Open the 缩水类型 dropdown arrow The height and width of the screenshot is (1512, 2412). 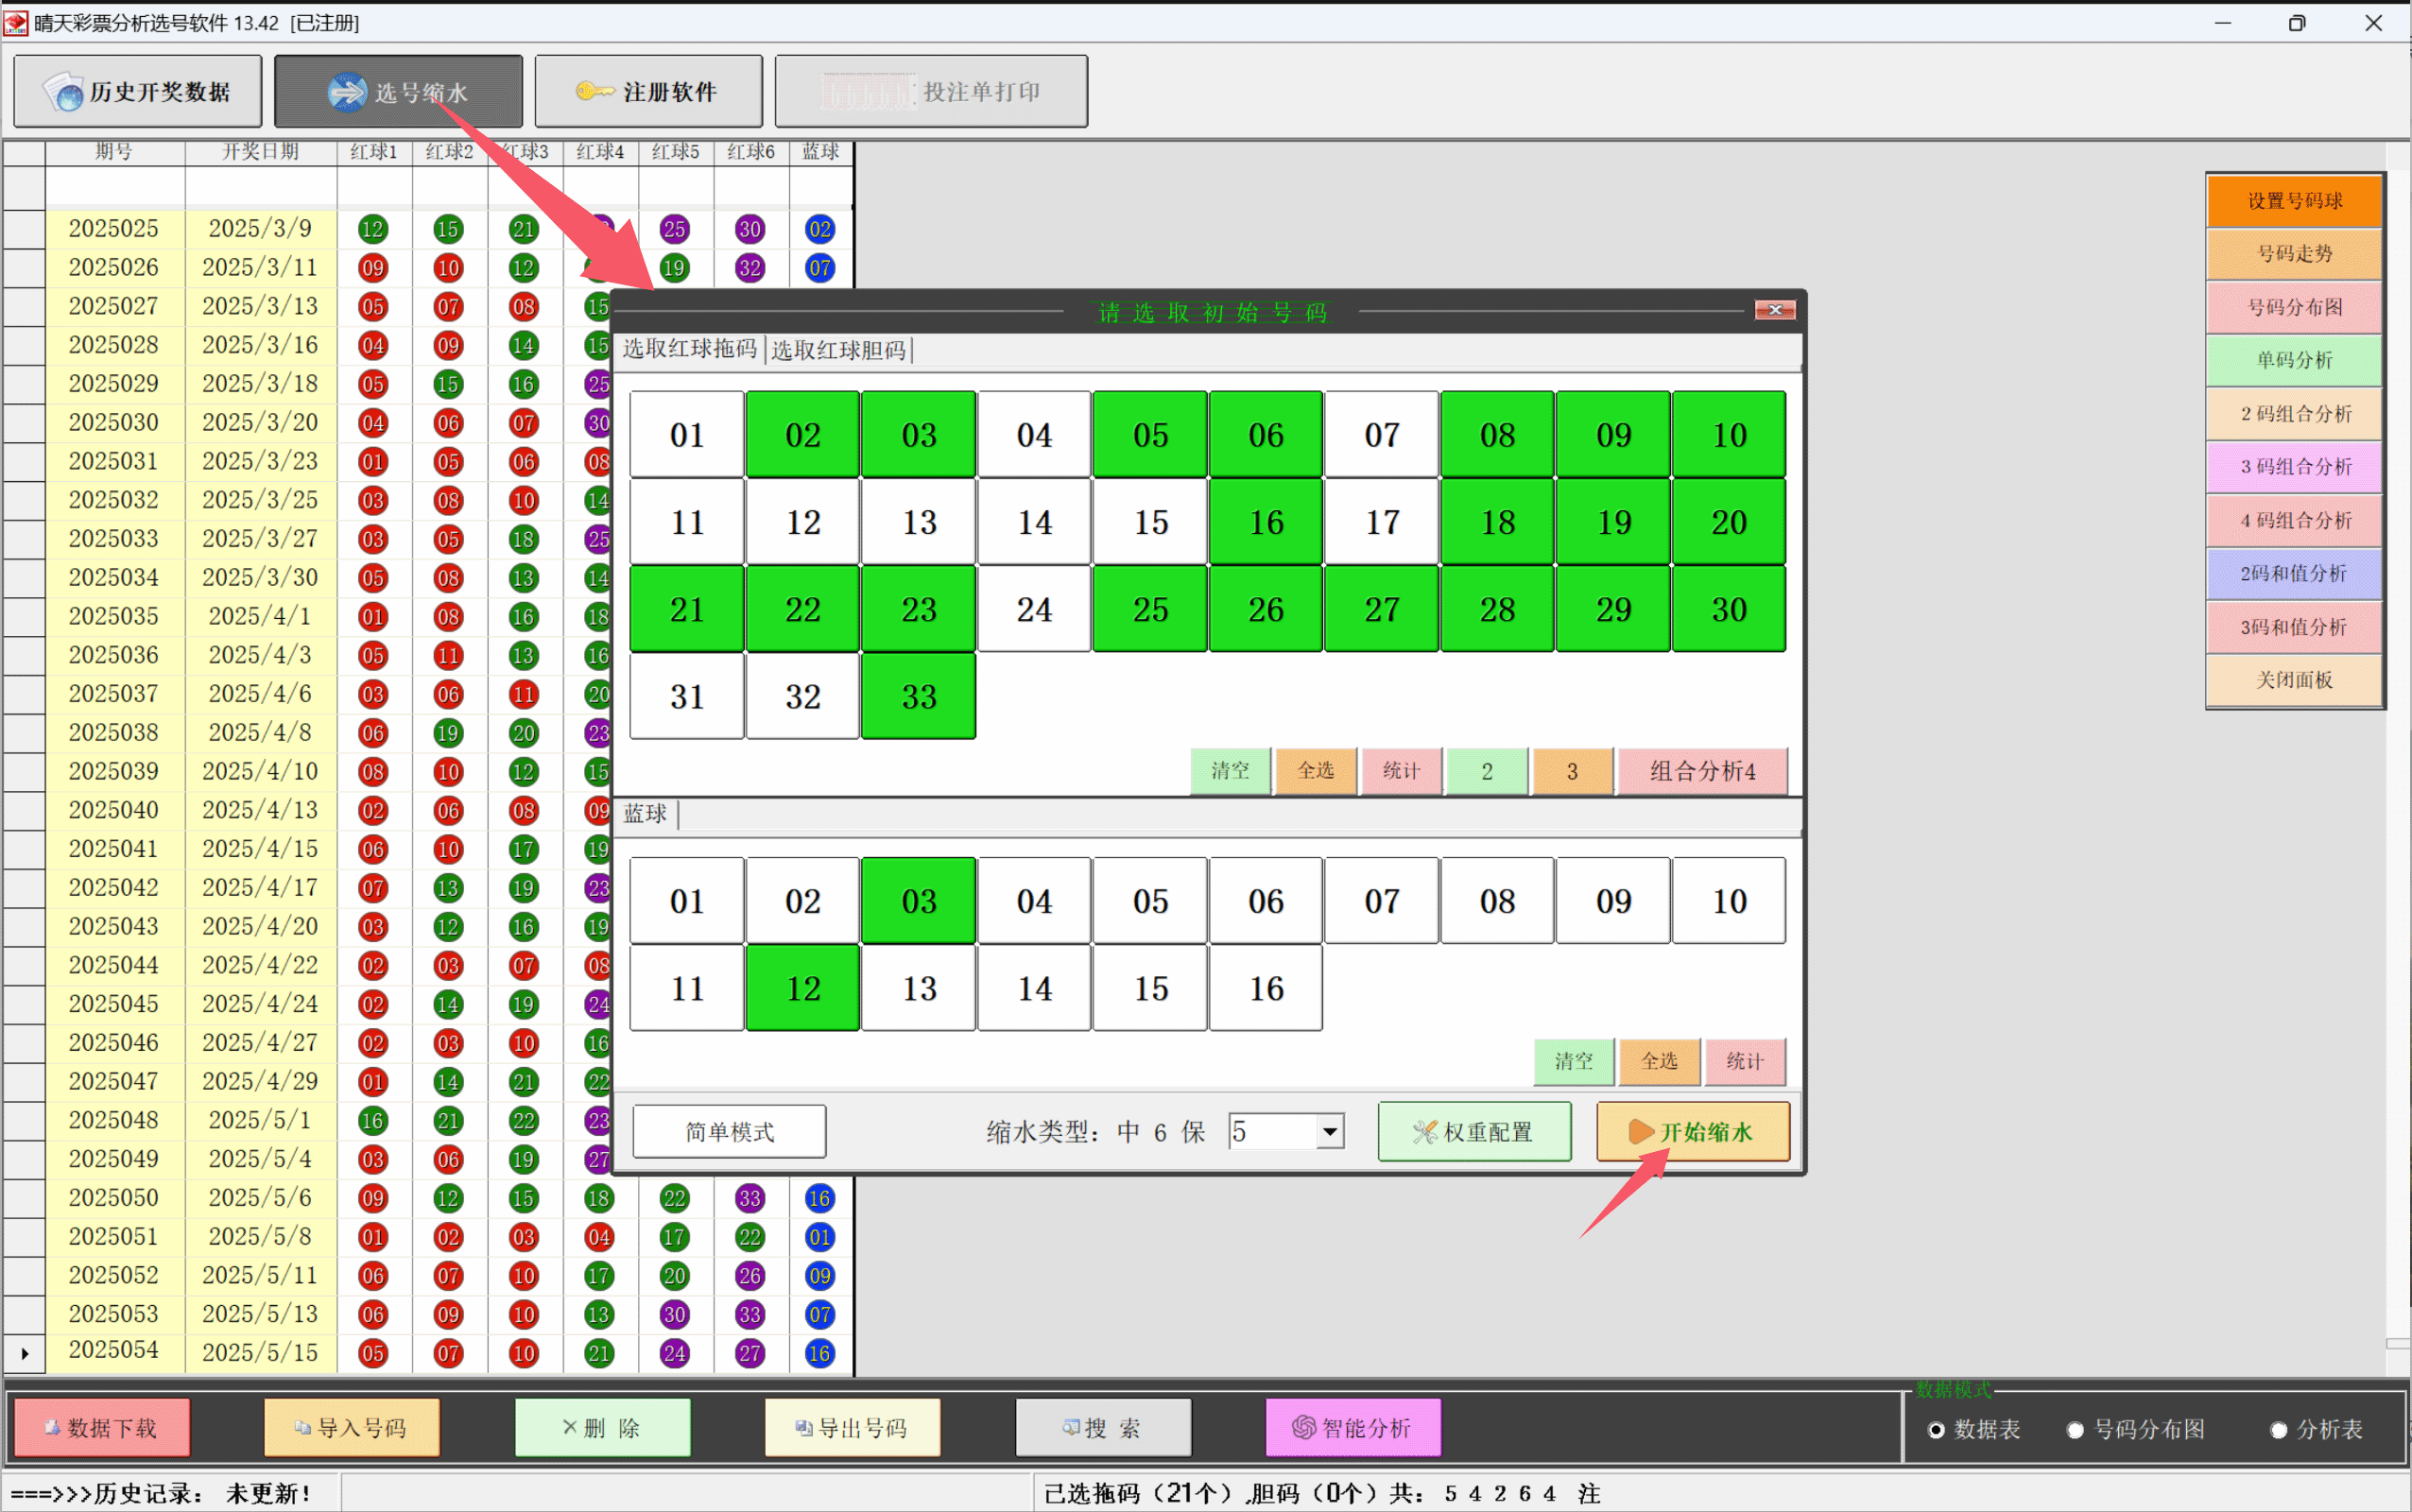click(x=1329, y=1131)
